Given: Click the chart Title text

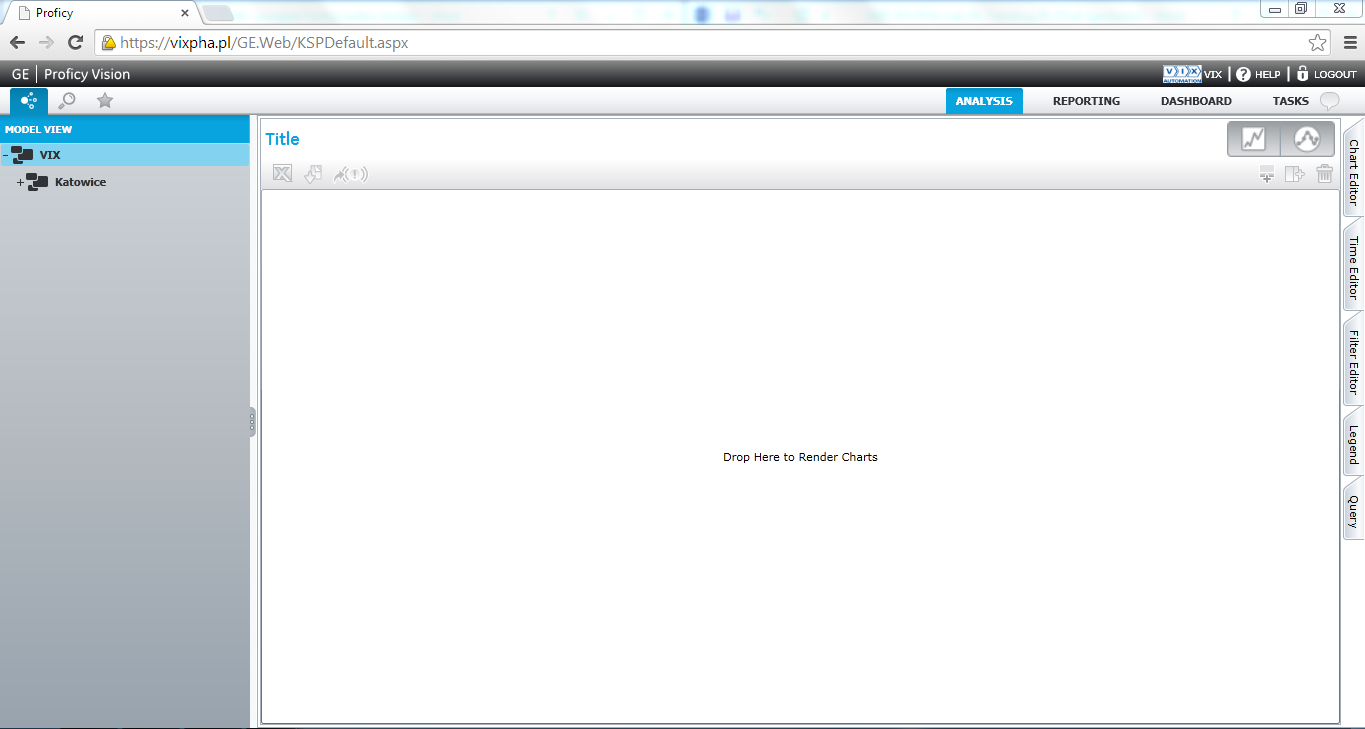Looking at the screenshot, I should 282,139.
